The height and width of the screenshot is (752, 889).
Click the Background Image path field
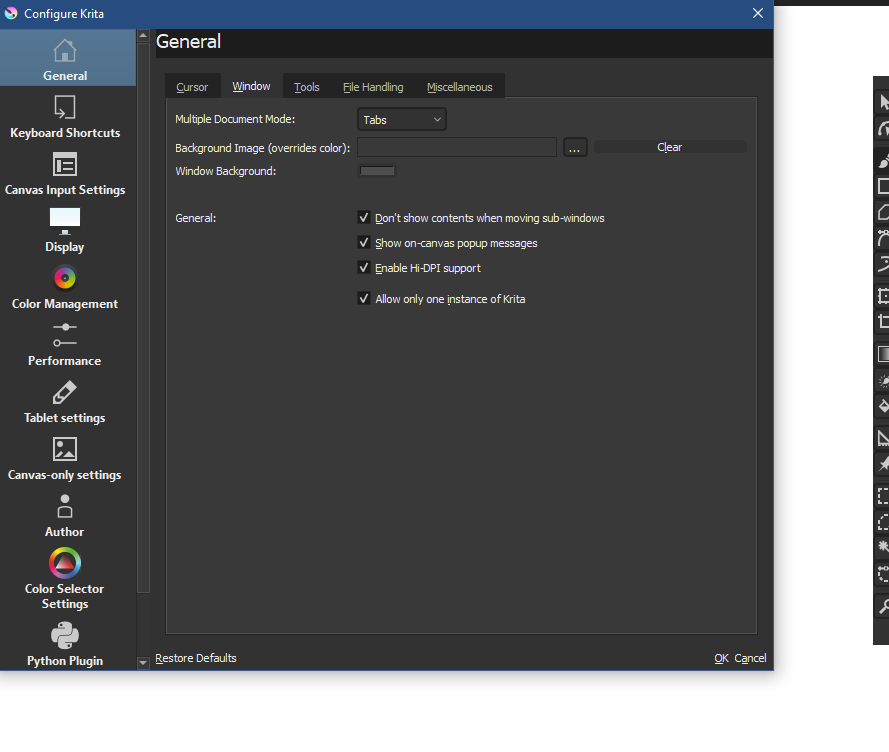point(456,148)
